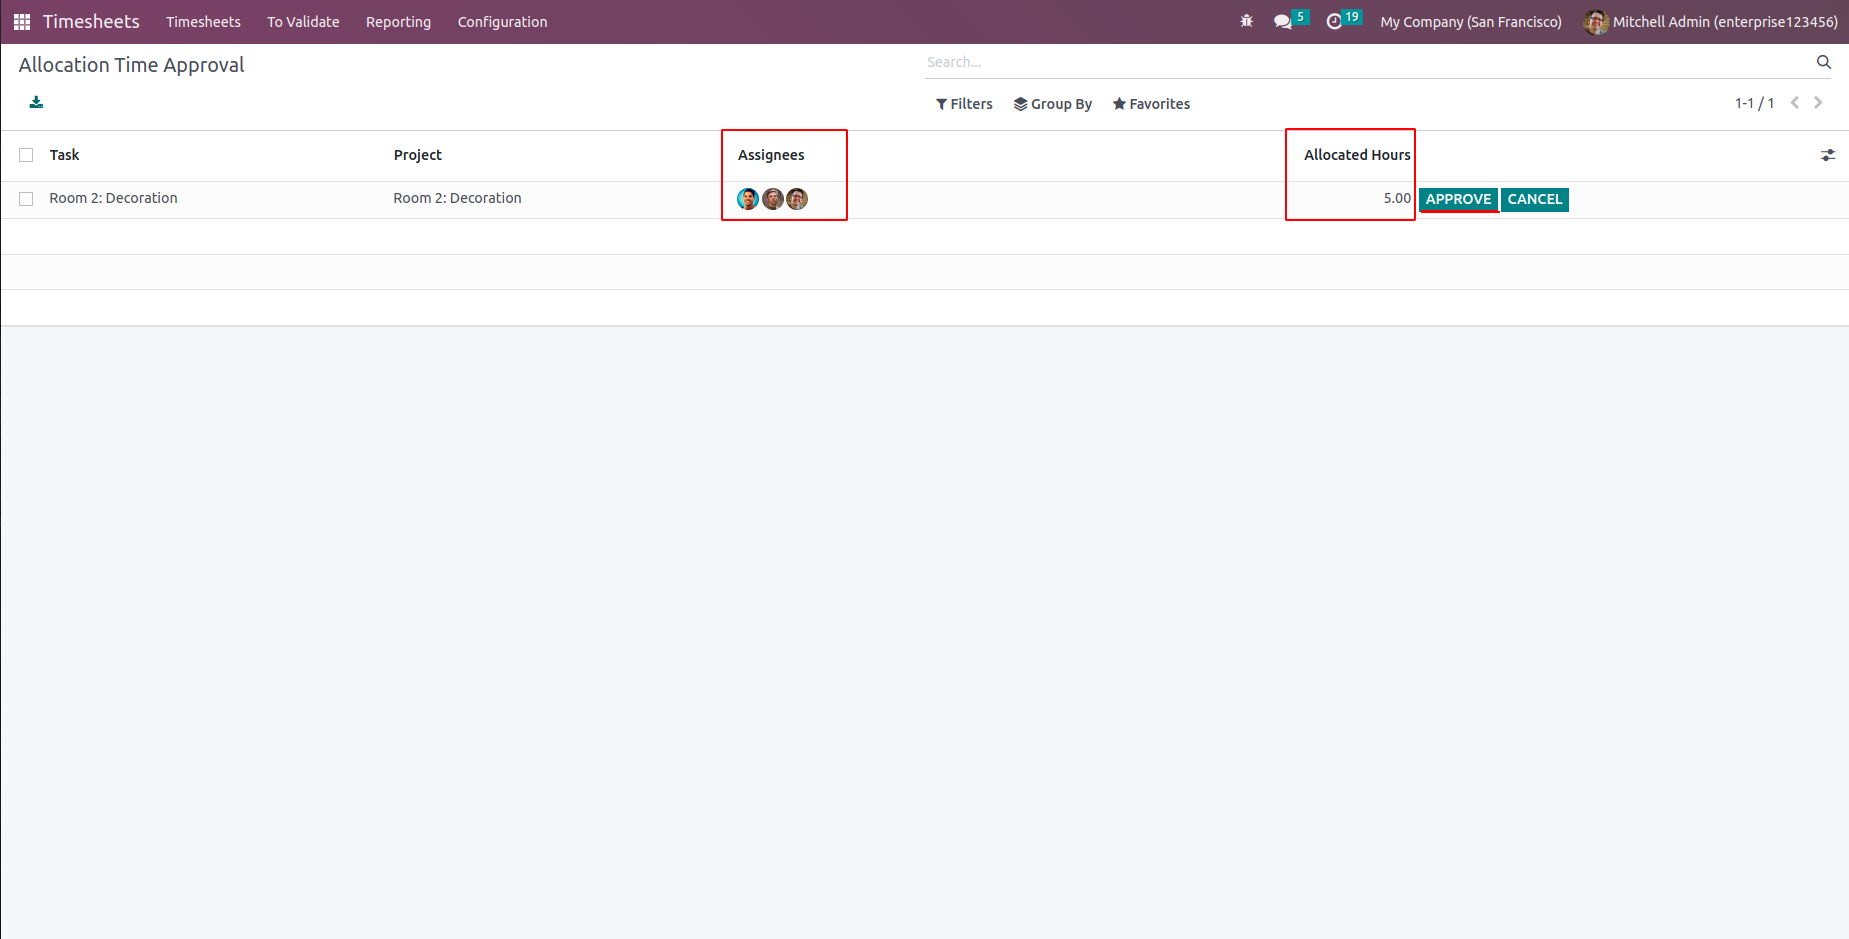
Task: Go to previous page arrow
Action: point(1795,103)
